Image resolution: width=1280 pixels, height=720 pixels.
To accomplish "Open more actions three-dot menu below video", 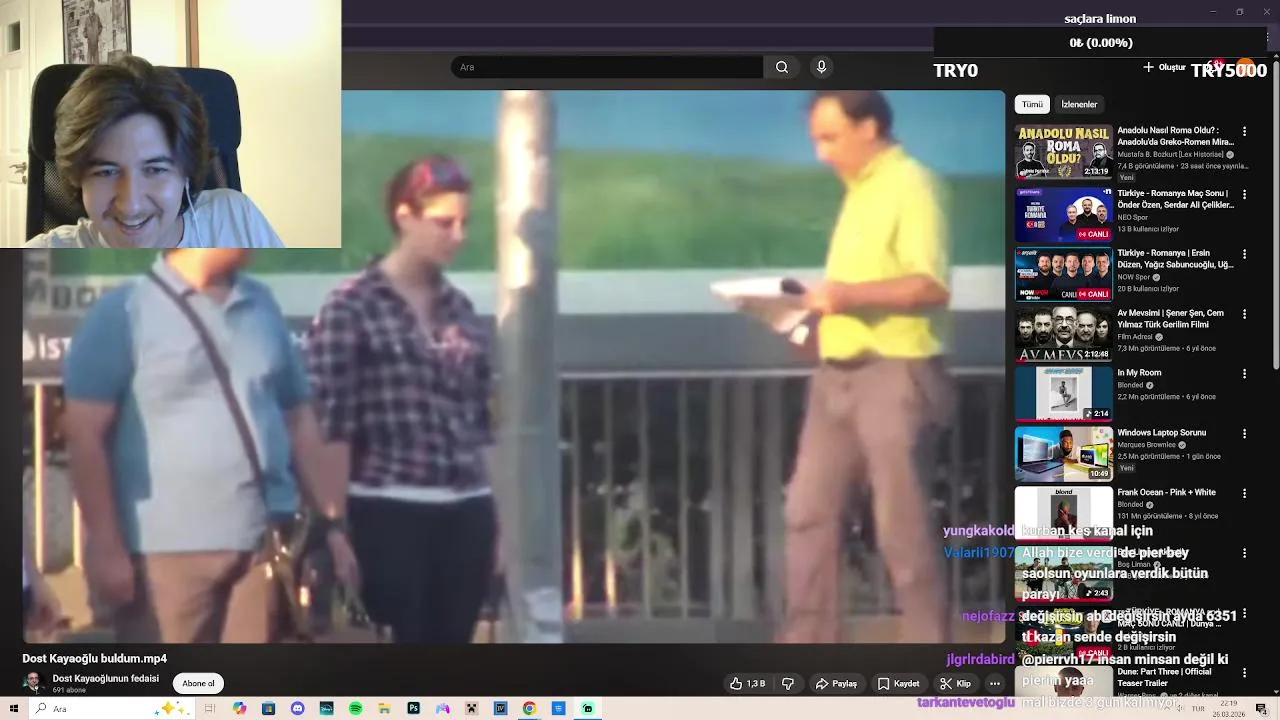I will (x=994, y=684).
